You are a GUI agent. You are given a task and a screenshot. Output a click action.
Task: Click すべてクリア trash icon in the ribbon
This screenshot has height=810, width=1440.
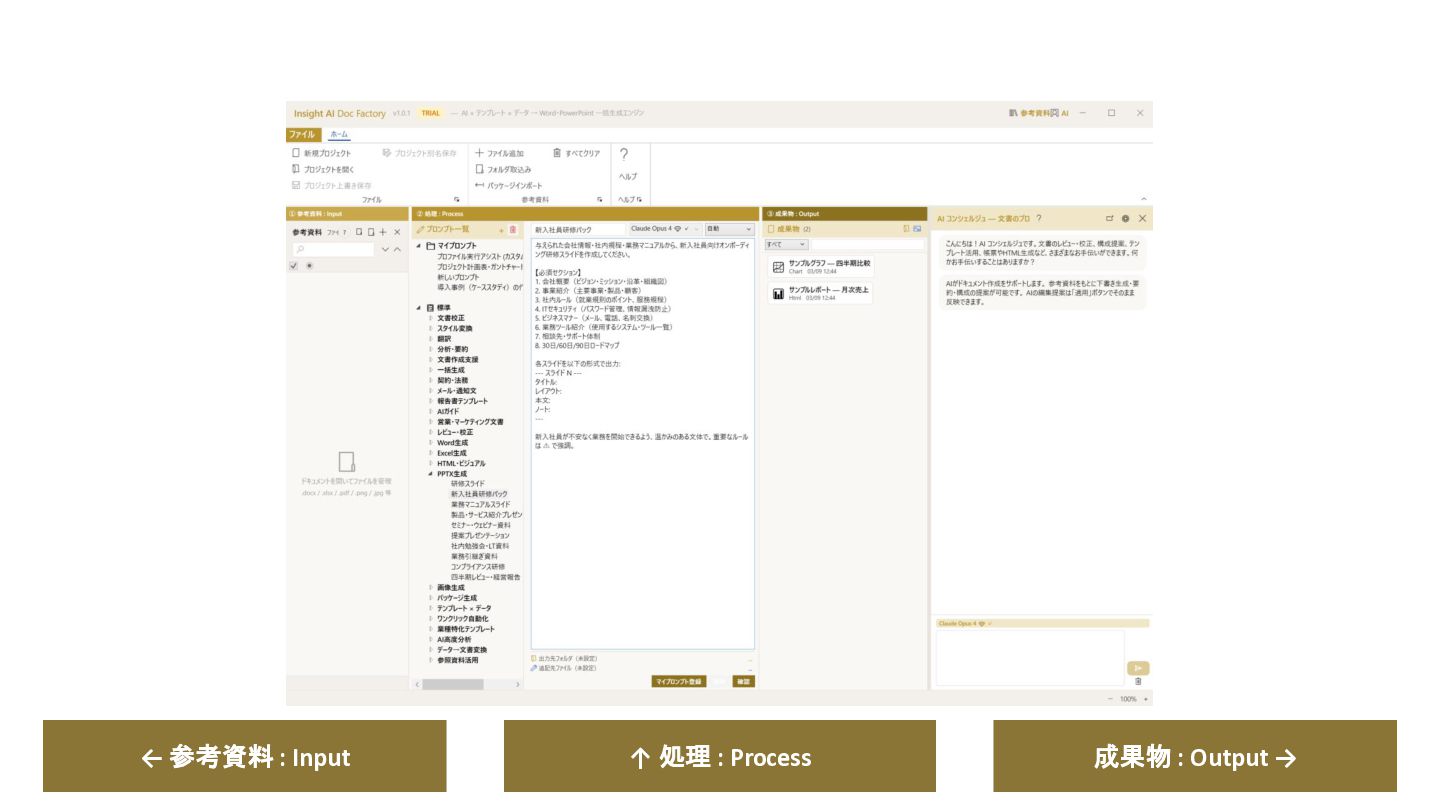[557, 153]
